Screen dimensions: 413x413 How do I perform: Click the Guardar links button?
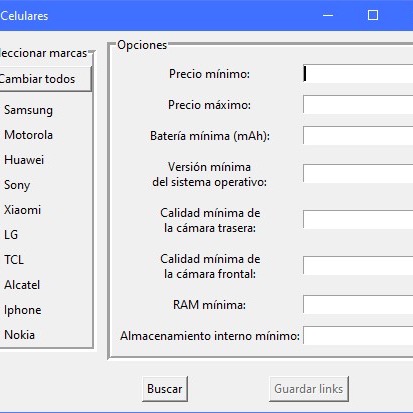pos(309,389)
